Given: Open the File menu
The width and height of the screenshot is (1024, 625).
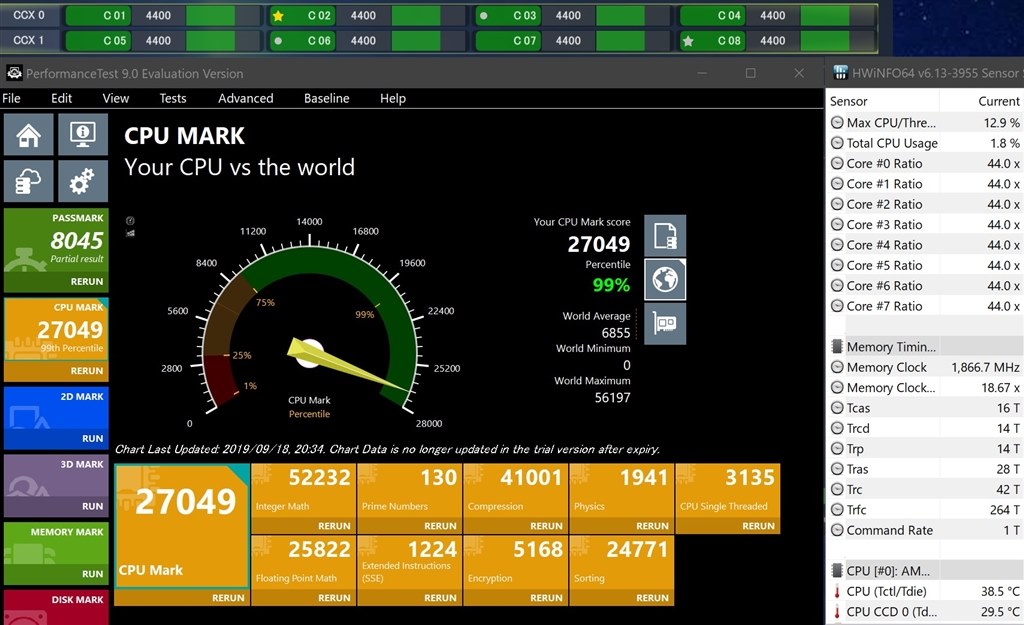Looking at the screenshot, I should pos(11,98).
